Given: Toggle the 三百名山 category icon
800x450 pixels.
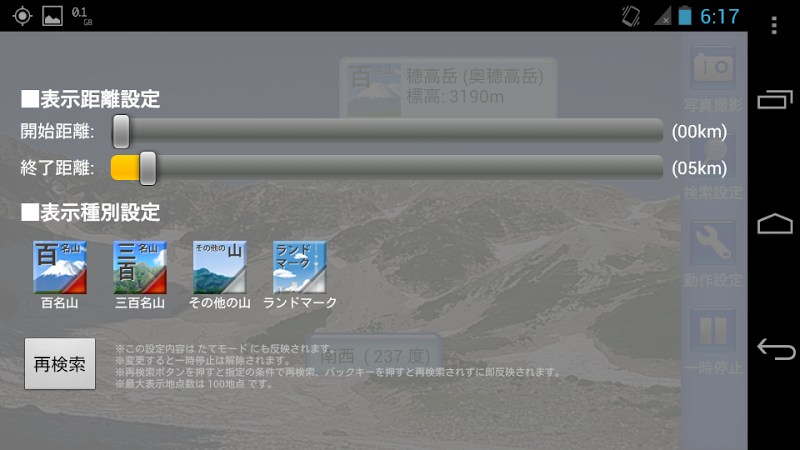Looking at the screenshot, I should [140, 267].
